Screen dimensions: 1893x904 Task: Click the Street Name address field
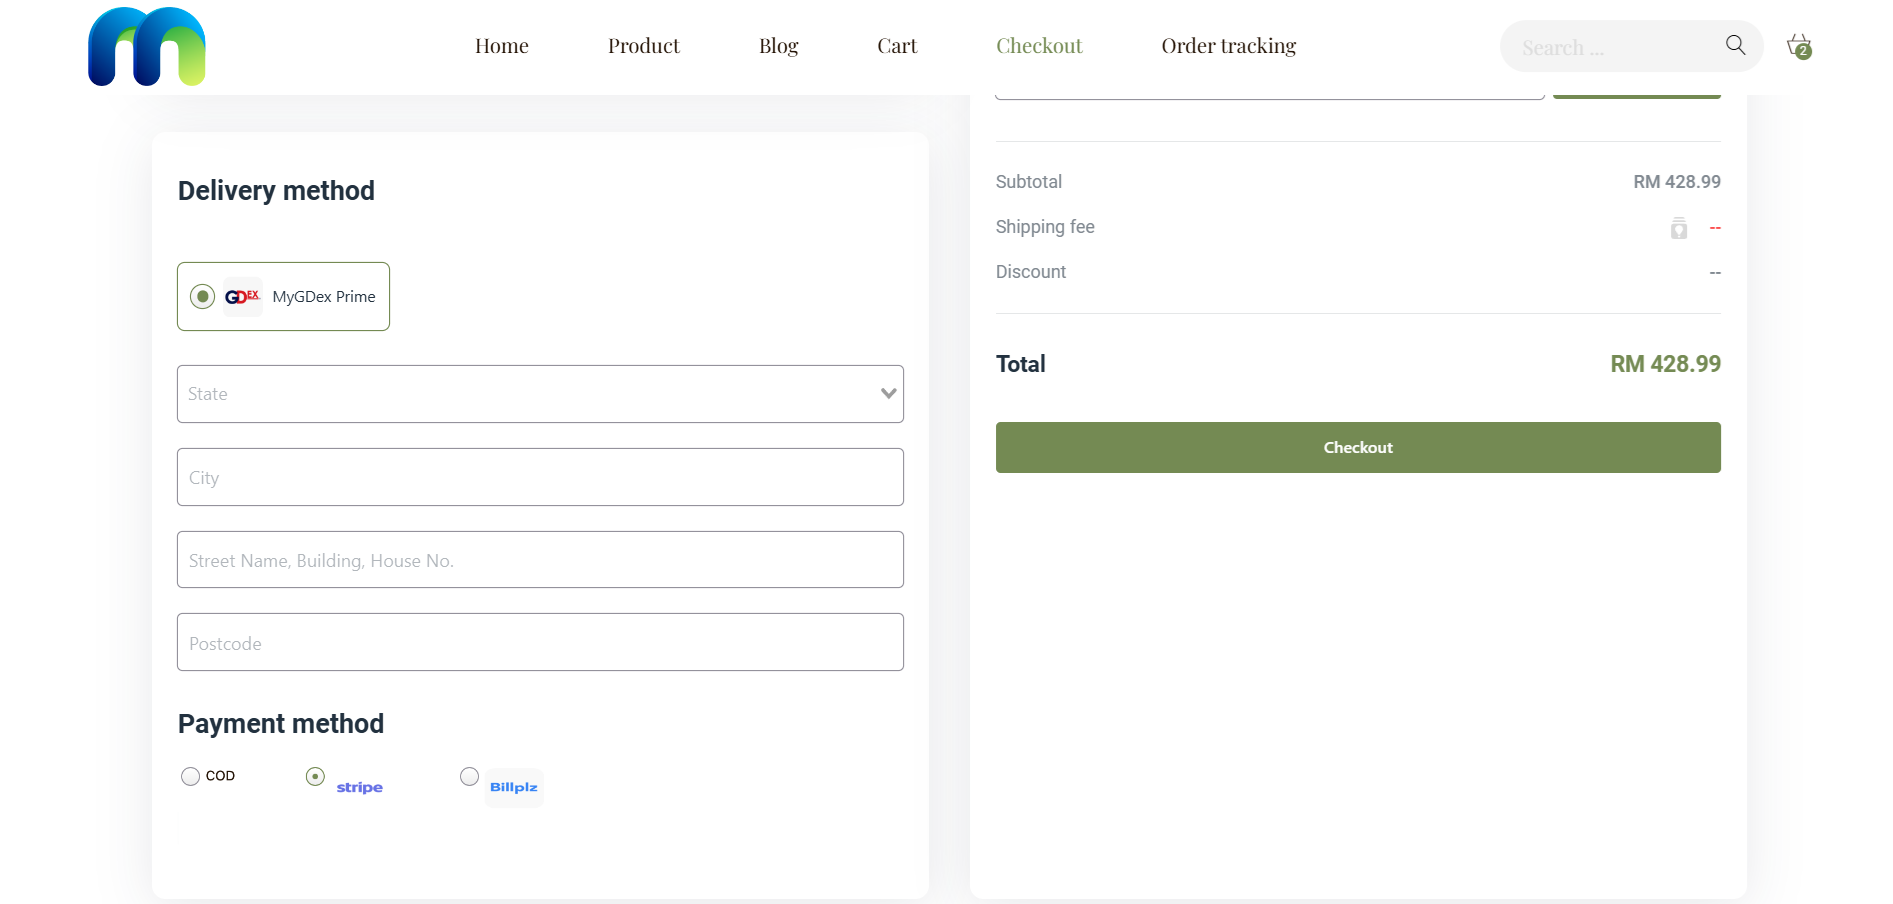point(540,560)
